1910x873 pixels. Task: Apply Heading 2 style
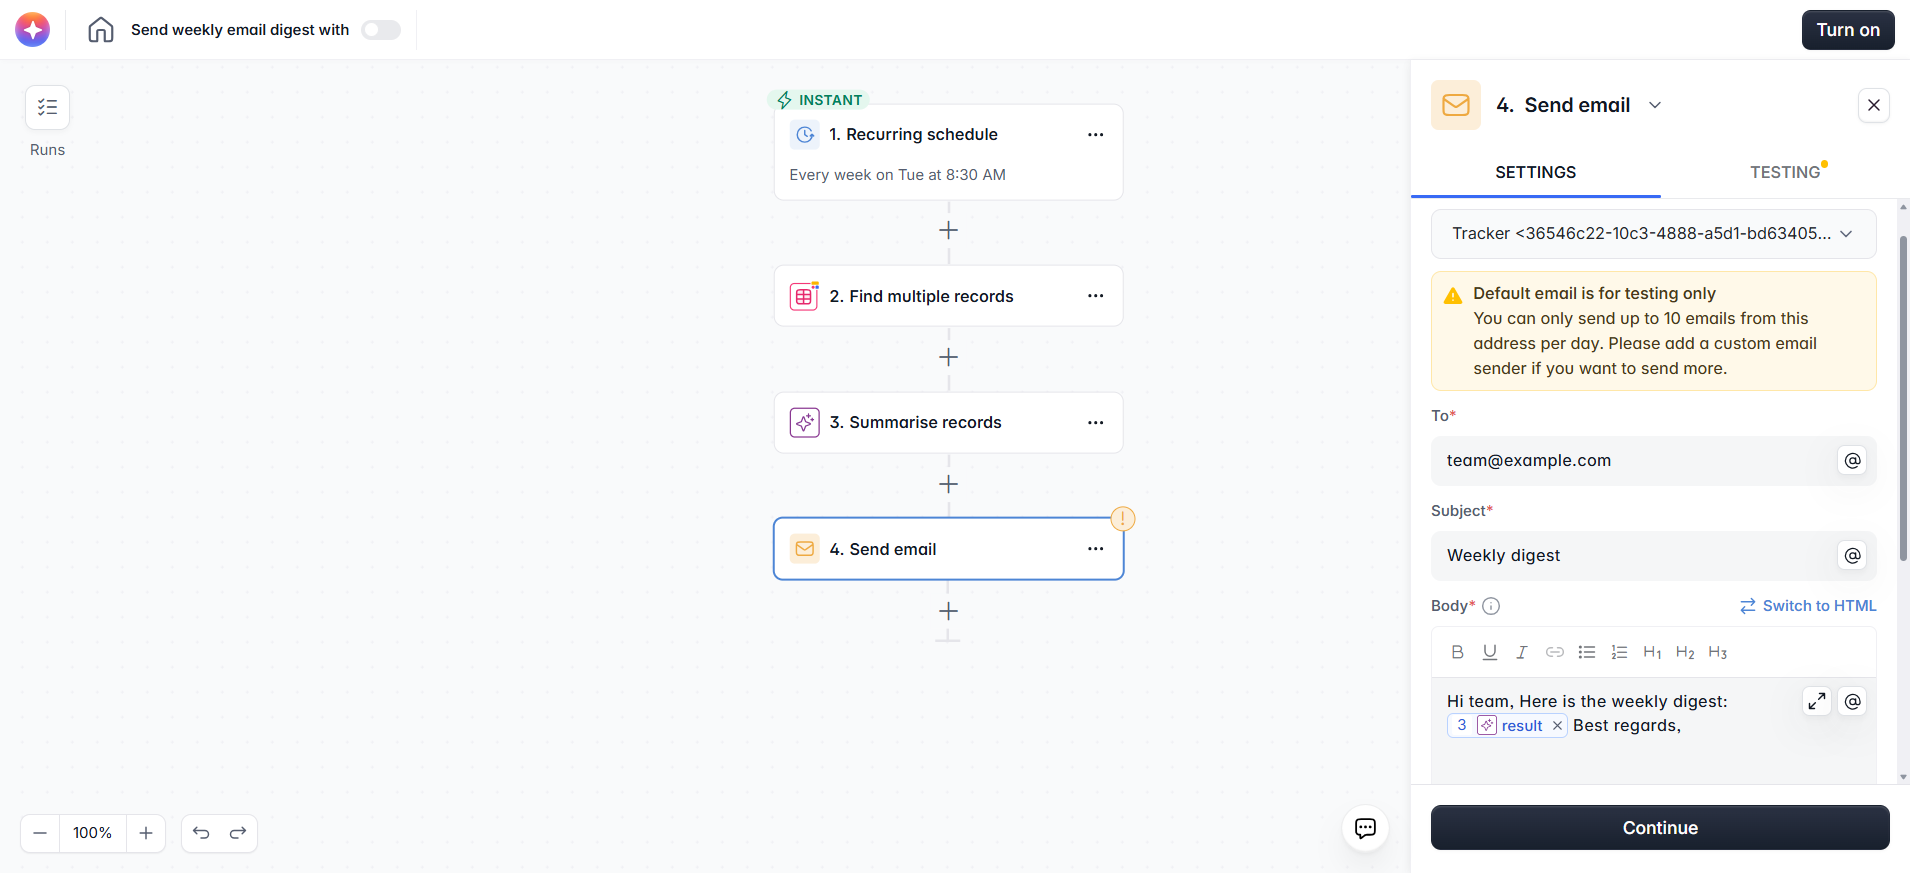[1685, 652]
